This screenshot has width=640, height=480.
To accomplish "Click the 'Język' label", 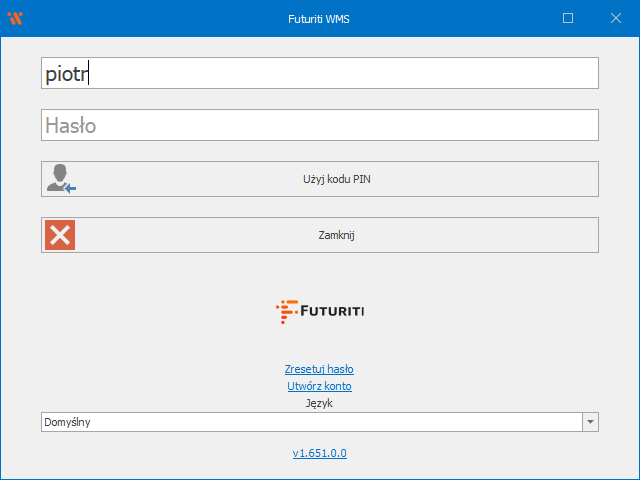I will coord(319,403).
